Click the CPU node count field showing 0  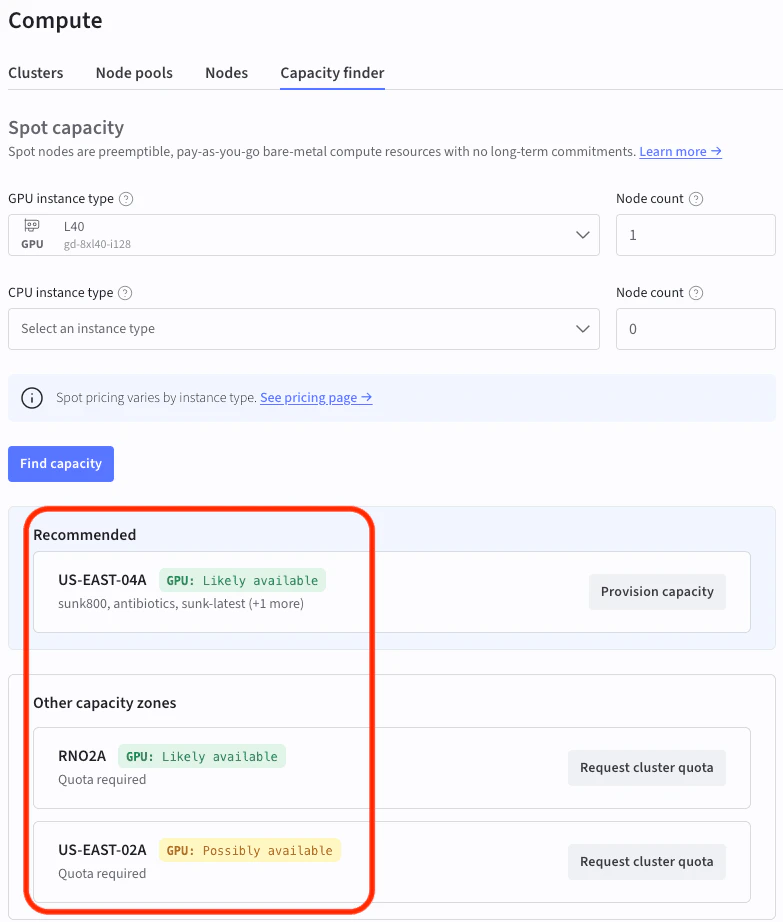[695, 329]
